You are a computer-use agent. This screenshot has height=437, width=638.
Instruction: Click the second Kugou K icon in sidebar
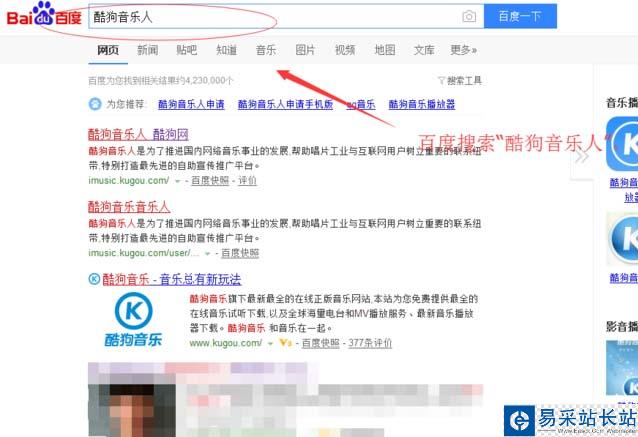point(622,238)
